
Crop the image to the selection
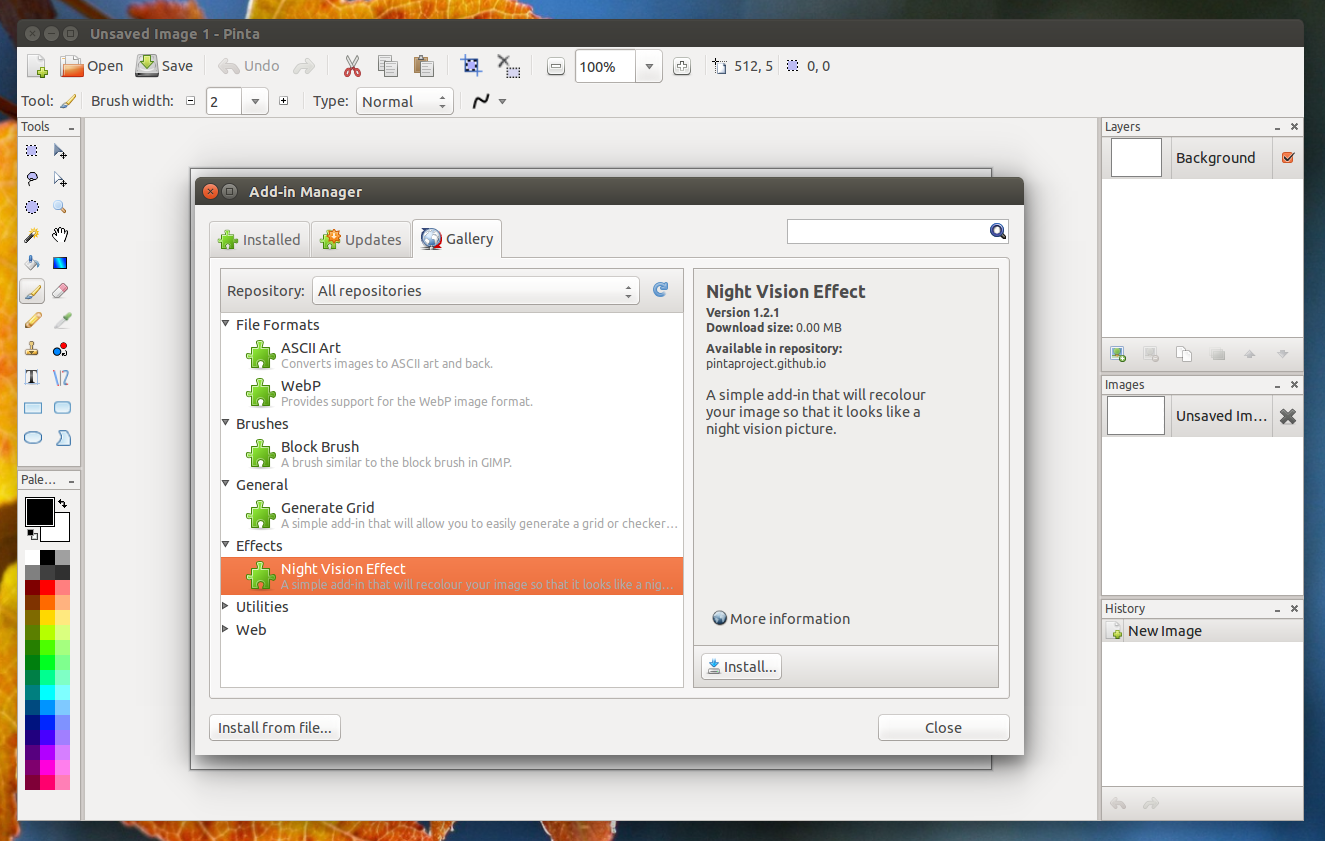[x=471, y=66]
